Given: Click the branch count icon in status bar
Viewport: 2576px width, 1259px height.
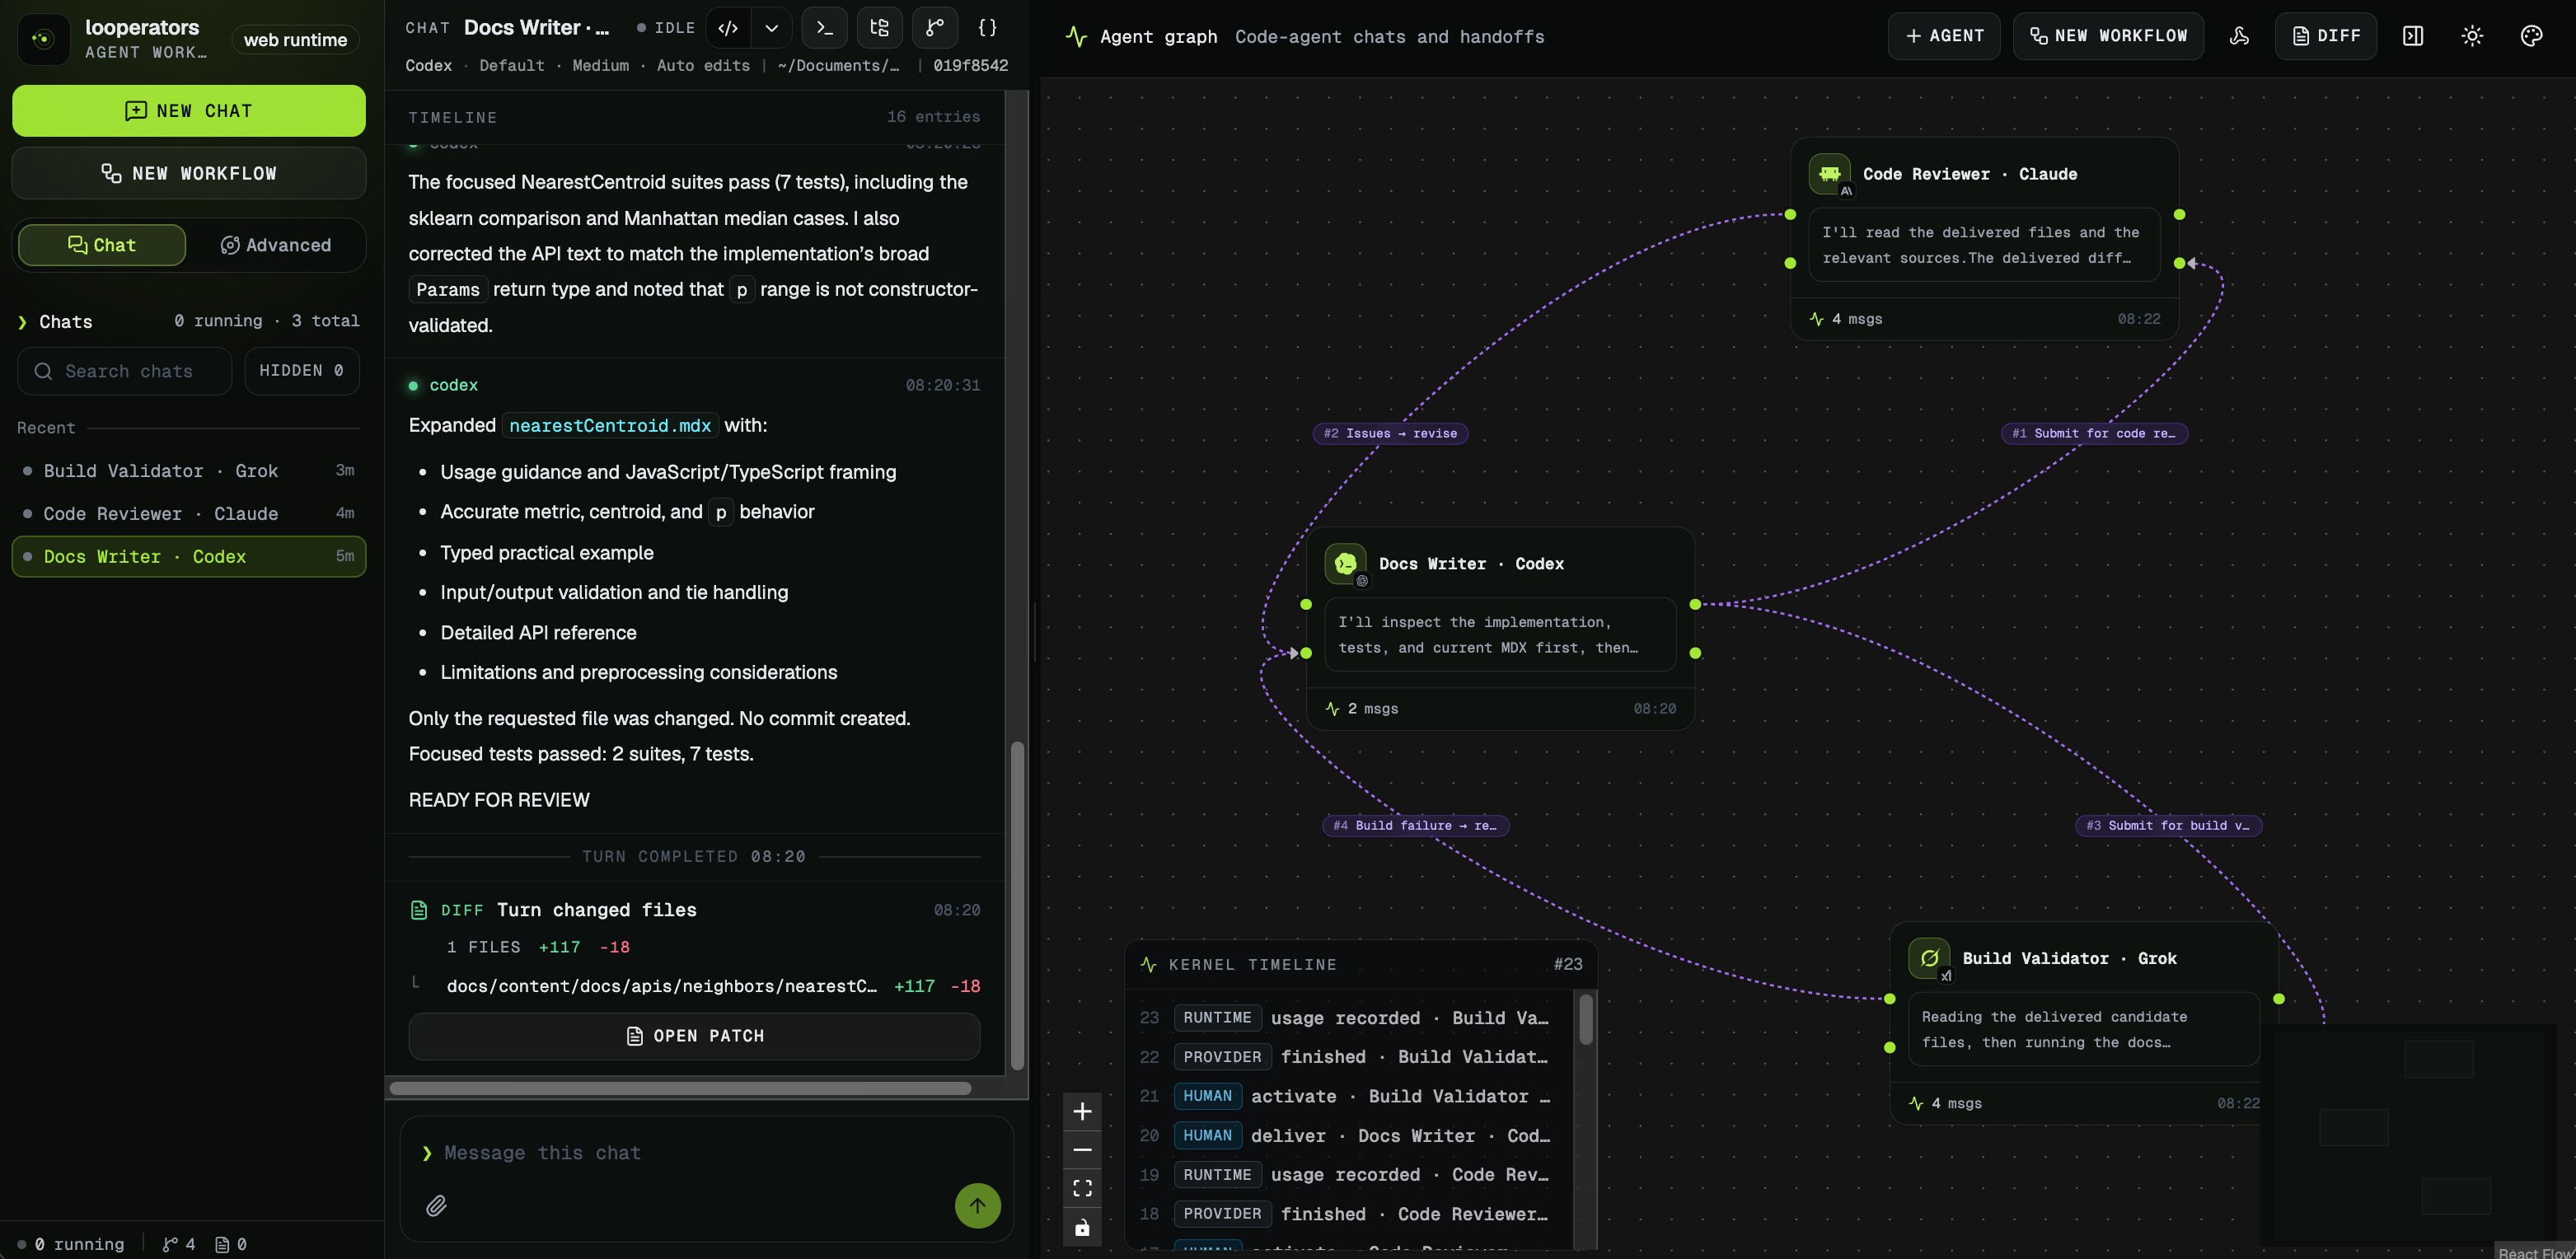Looking at the screenshot, I should (170, 1244).
